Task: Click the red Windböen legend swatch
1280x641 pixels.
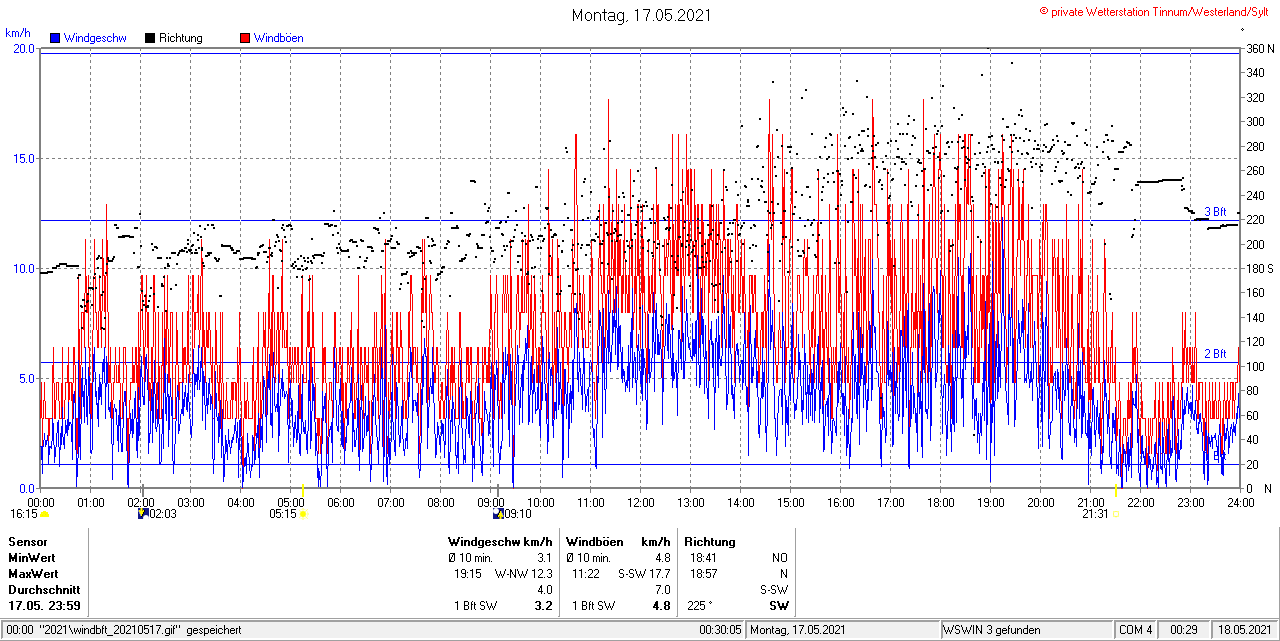Action: point(245,38)
